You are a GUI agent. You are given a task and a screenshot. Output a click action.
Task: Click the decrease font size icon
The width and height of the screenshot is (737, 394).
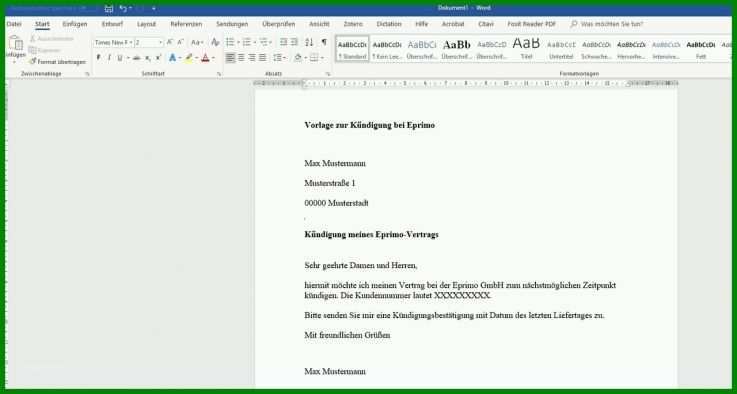180,42
